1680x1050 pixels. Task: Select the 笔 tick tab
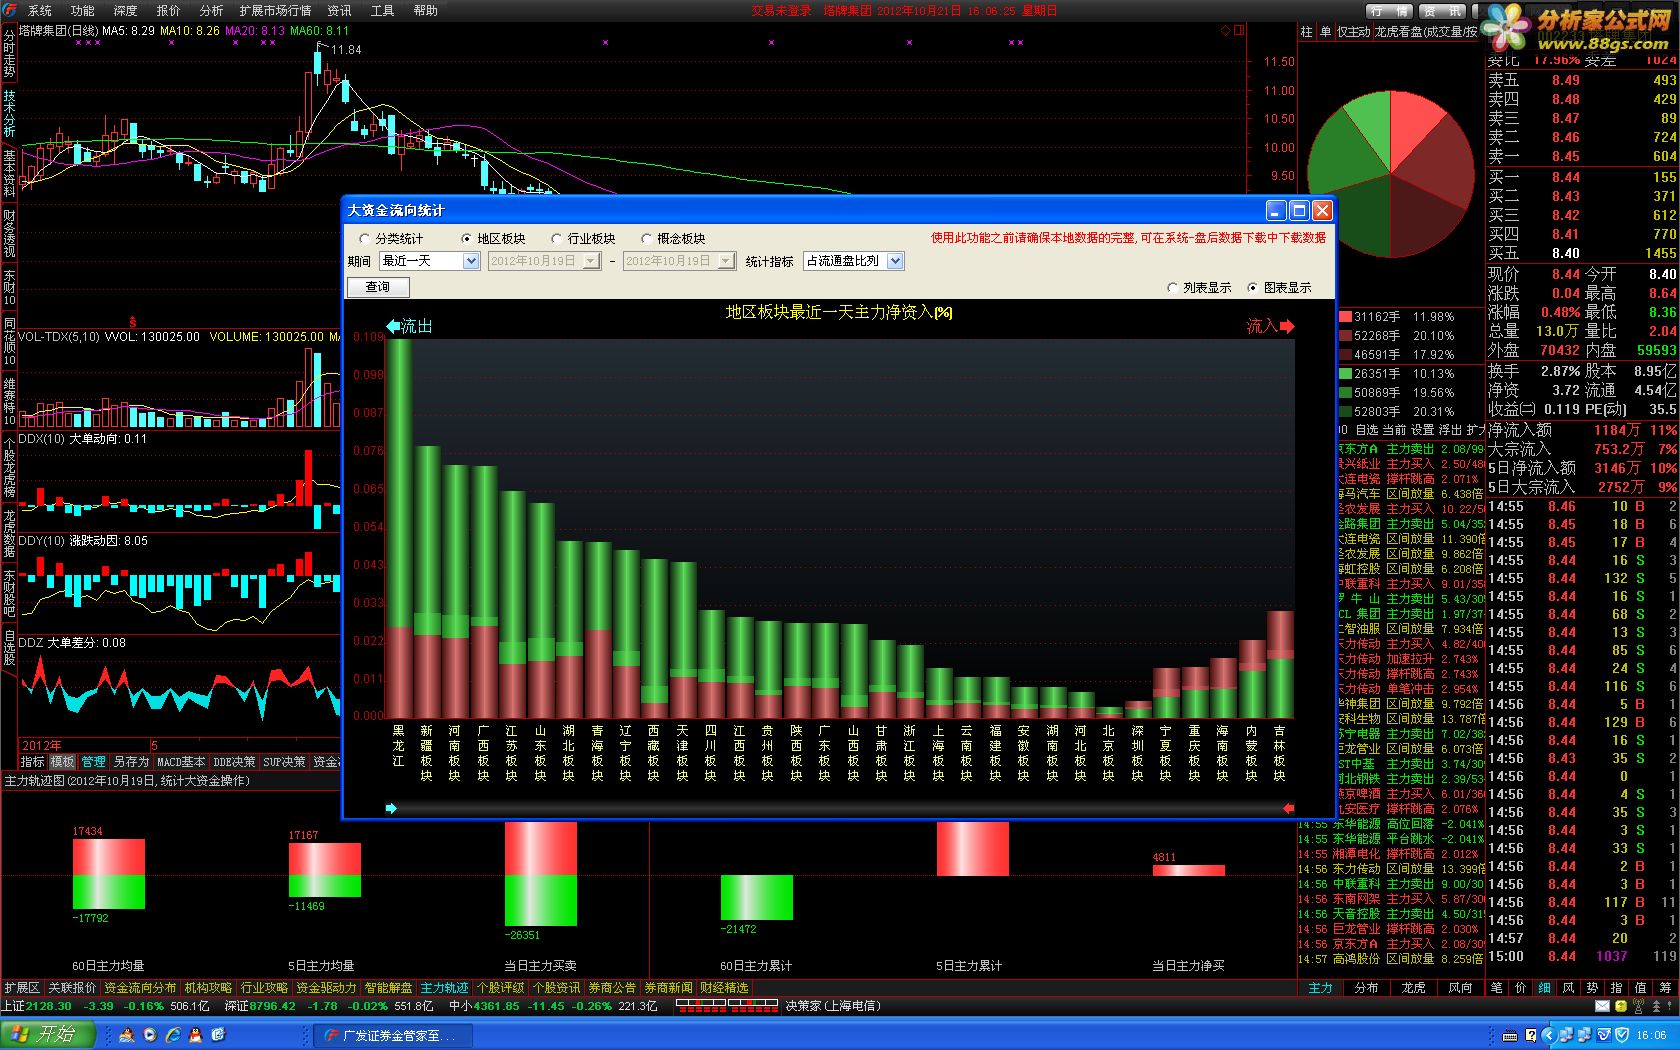pos(1497,988)
